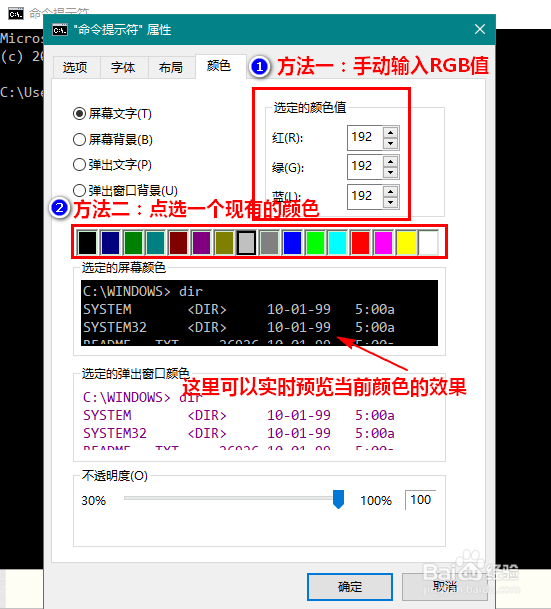
Task: Open the 颜色 tab
Action: [220, 66]
